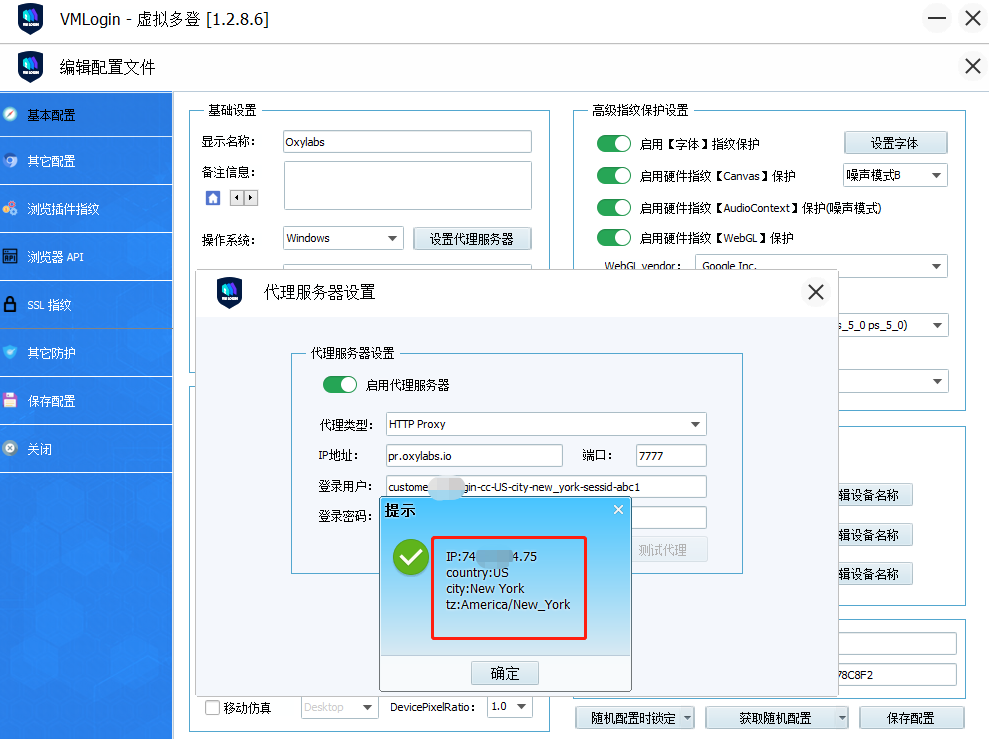The height and width of the screenshot is (739, 989).
Task: Disable the 启用【字体】指纹保护 toggle
Action: pos(613,144)
